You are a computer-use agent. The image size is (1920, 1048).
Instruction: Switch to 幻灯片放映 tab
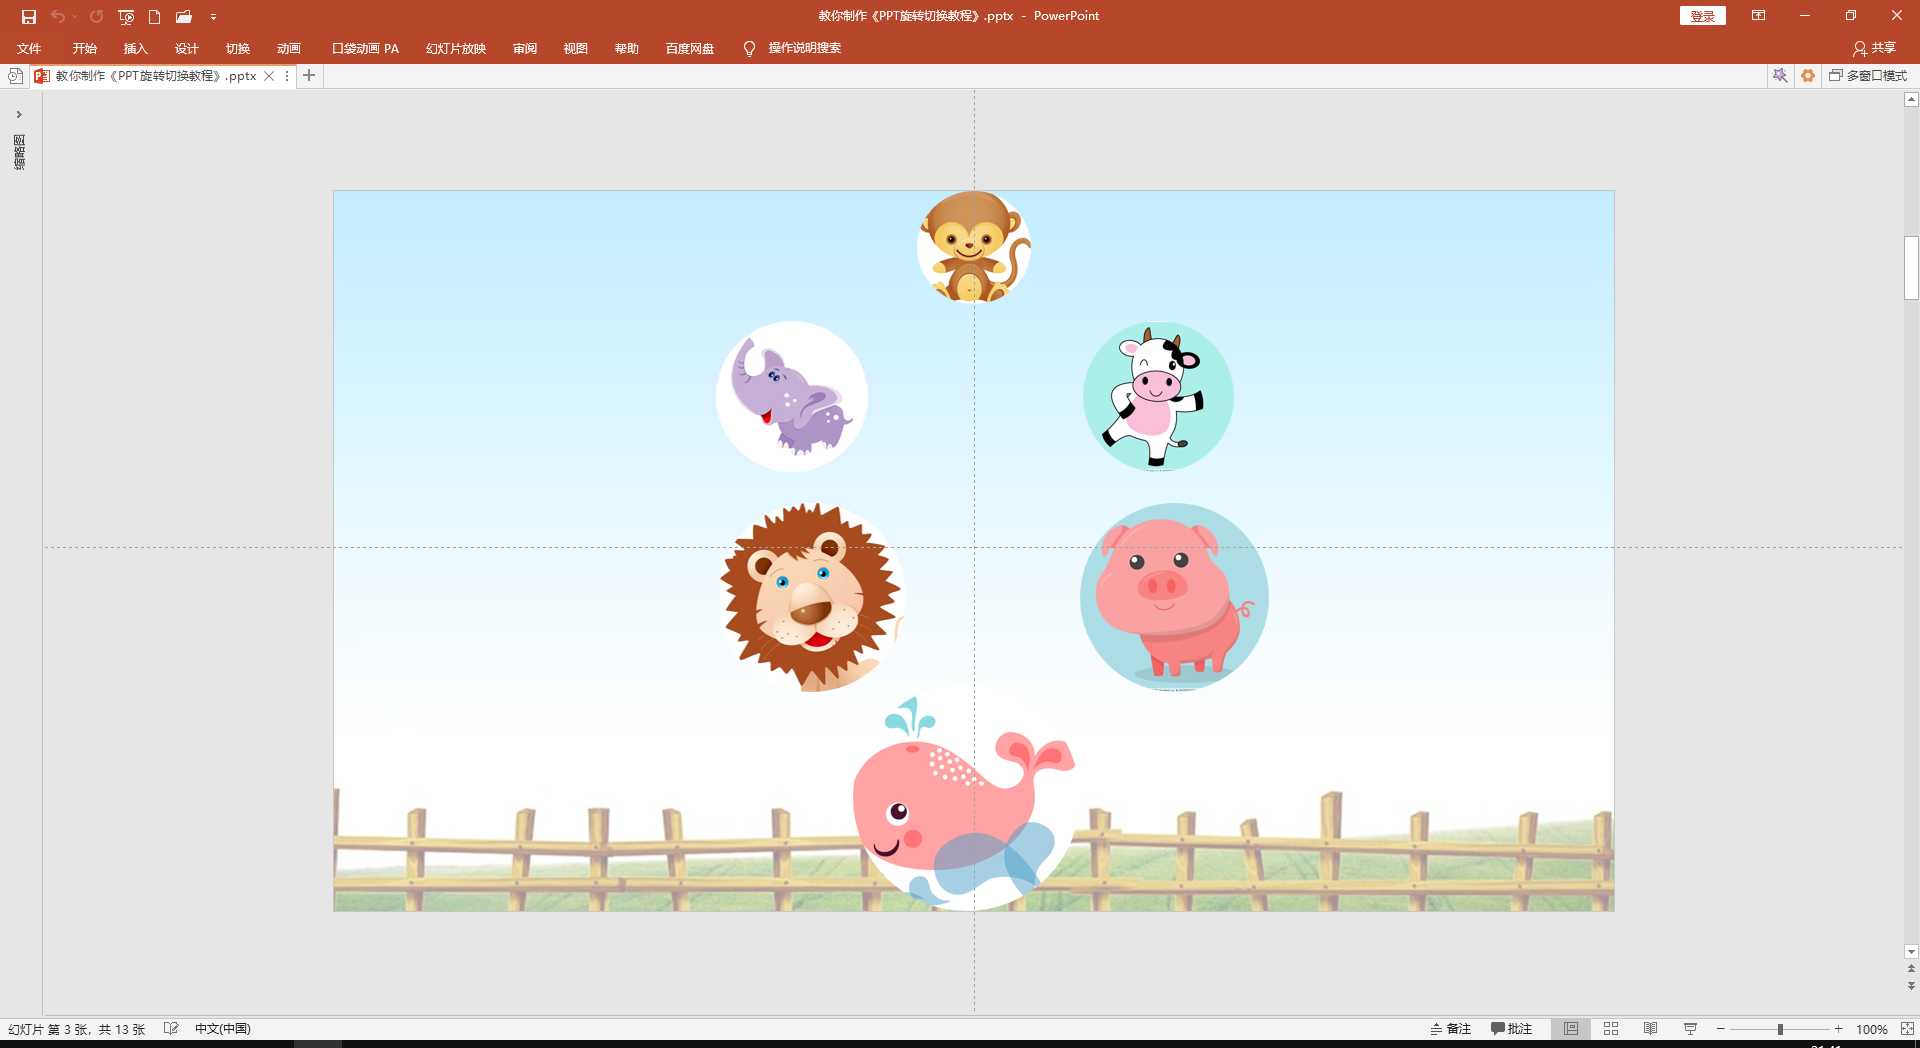pyautogui.click(x=455, y=48)
